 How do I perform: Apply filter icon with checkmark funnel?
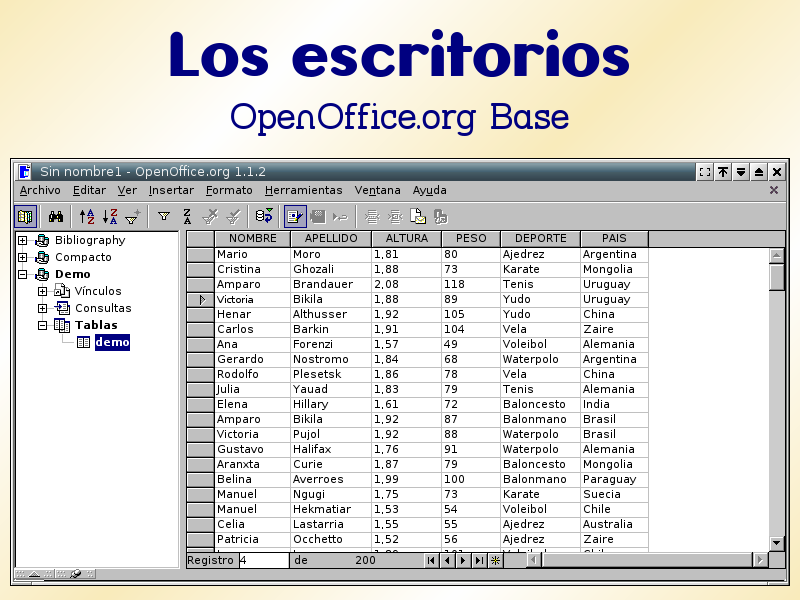coord(233,217)
